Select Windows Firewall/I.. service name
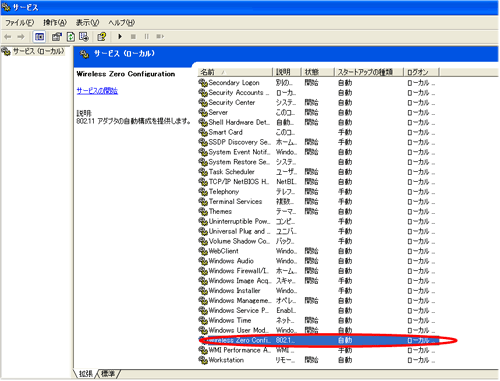This screenshot has height=381, width=500. tap(239, 271)
